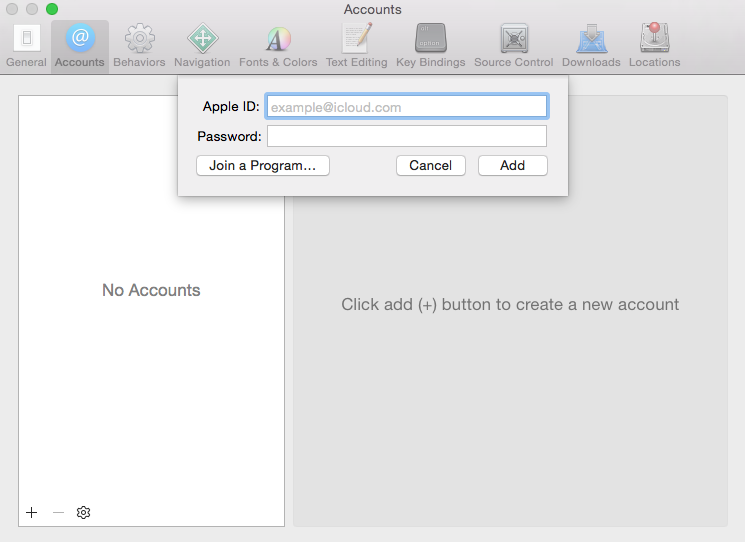Select the Accounts preferences tab
This screenshot has height=542, width=745.
coord(80,47)
